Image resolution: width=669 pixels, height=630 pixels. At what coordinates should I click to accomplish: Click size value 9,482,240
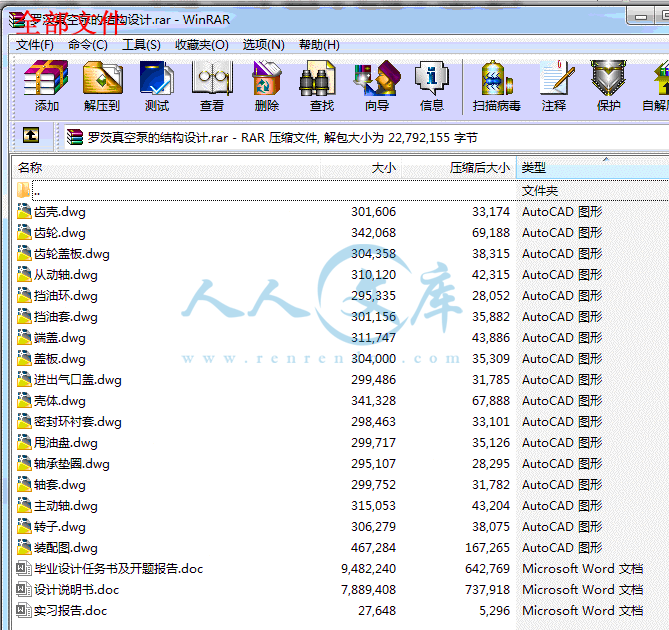[x=368, y=568]
